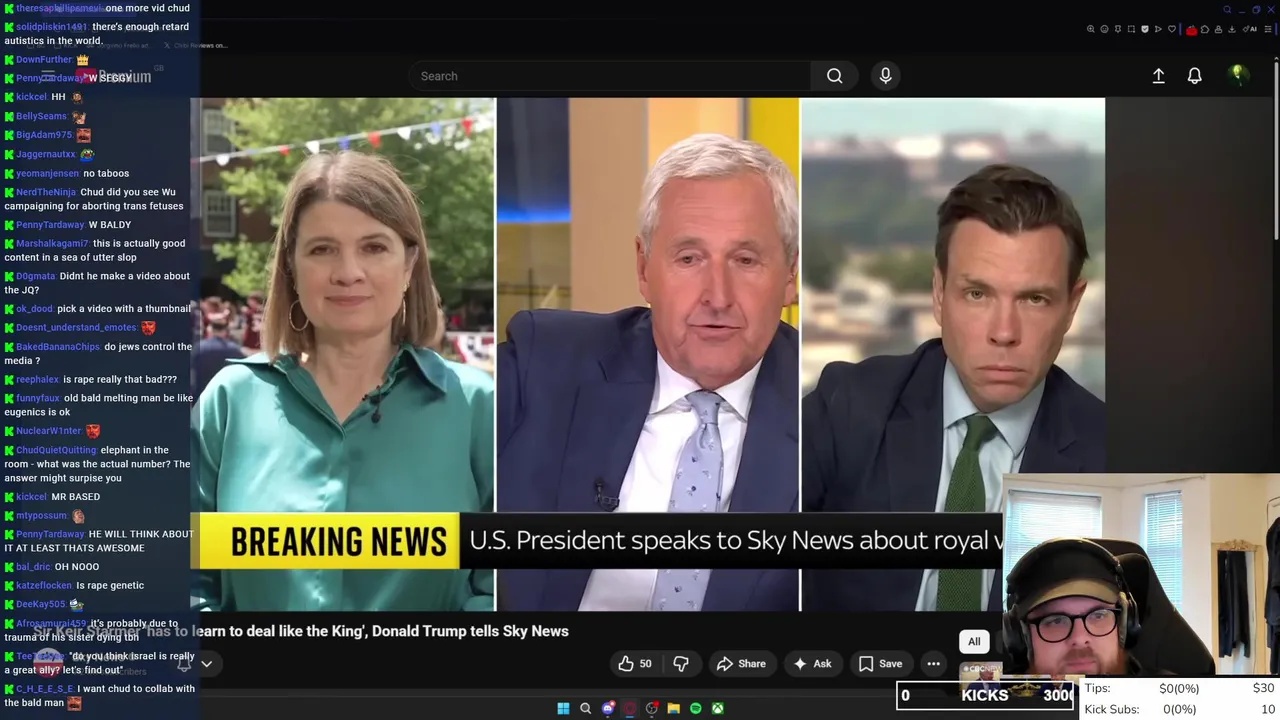Click the Share button
Screen dimensions: 1280x720
click(x=741, y=664)
